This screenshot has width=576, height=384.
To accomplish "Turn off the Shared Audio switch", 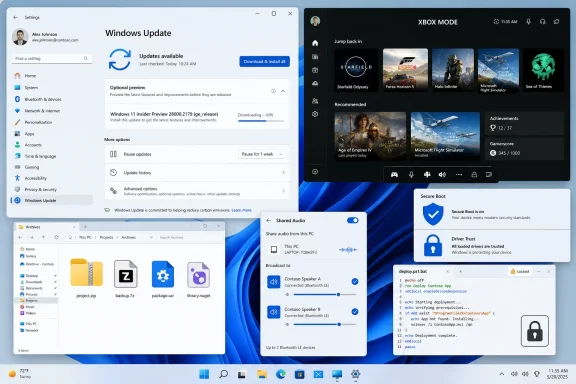I will (x=353, y=220).
